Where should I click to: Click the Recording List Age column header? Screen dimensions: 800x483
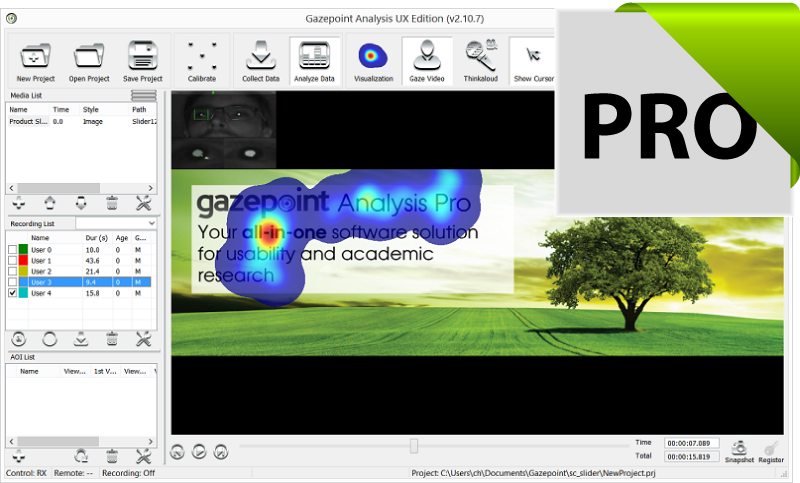tap(122, 238)
